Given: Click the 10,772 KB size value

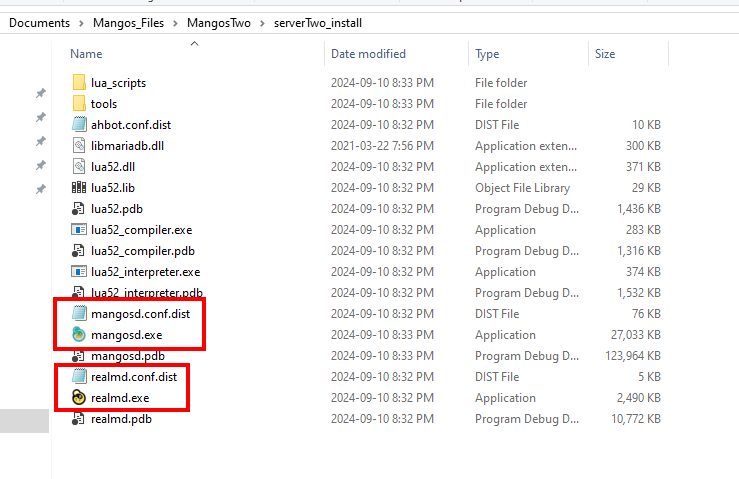Looking at the screenshot, I should tap(636, 419).
